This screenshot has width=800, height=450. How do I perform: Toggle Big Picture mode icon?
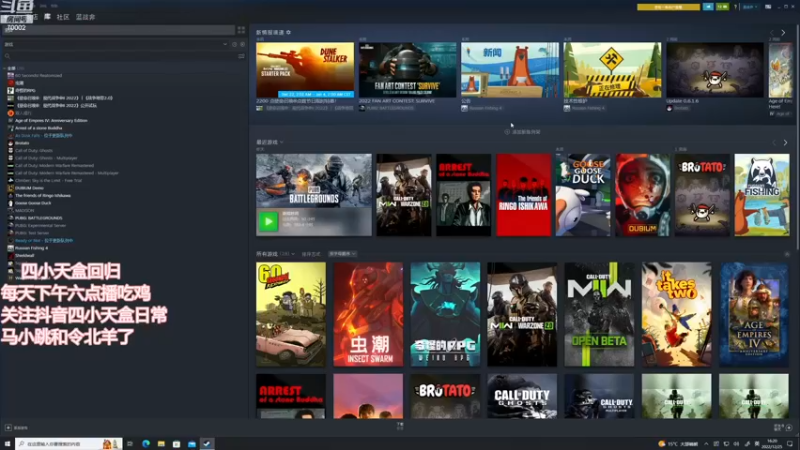pyautogui.click(x=768, y=7)
